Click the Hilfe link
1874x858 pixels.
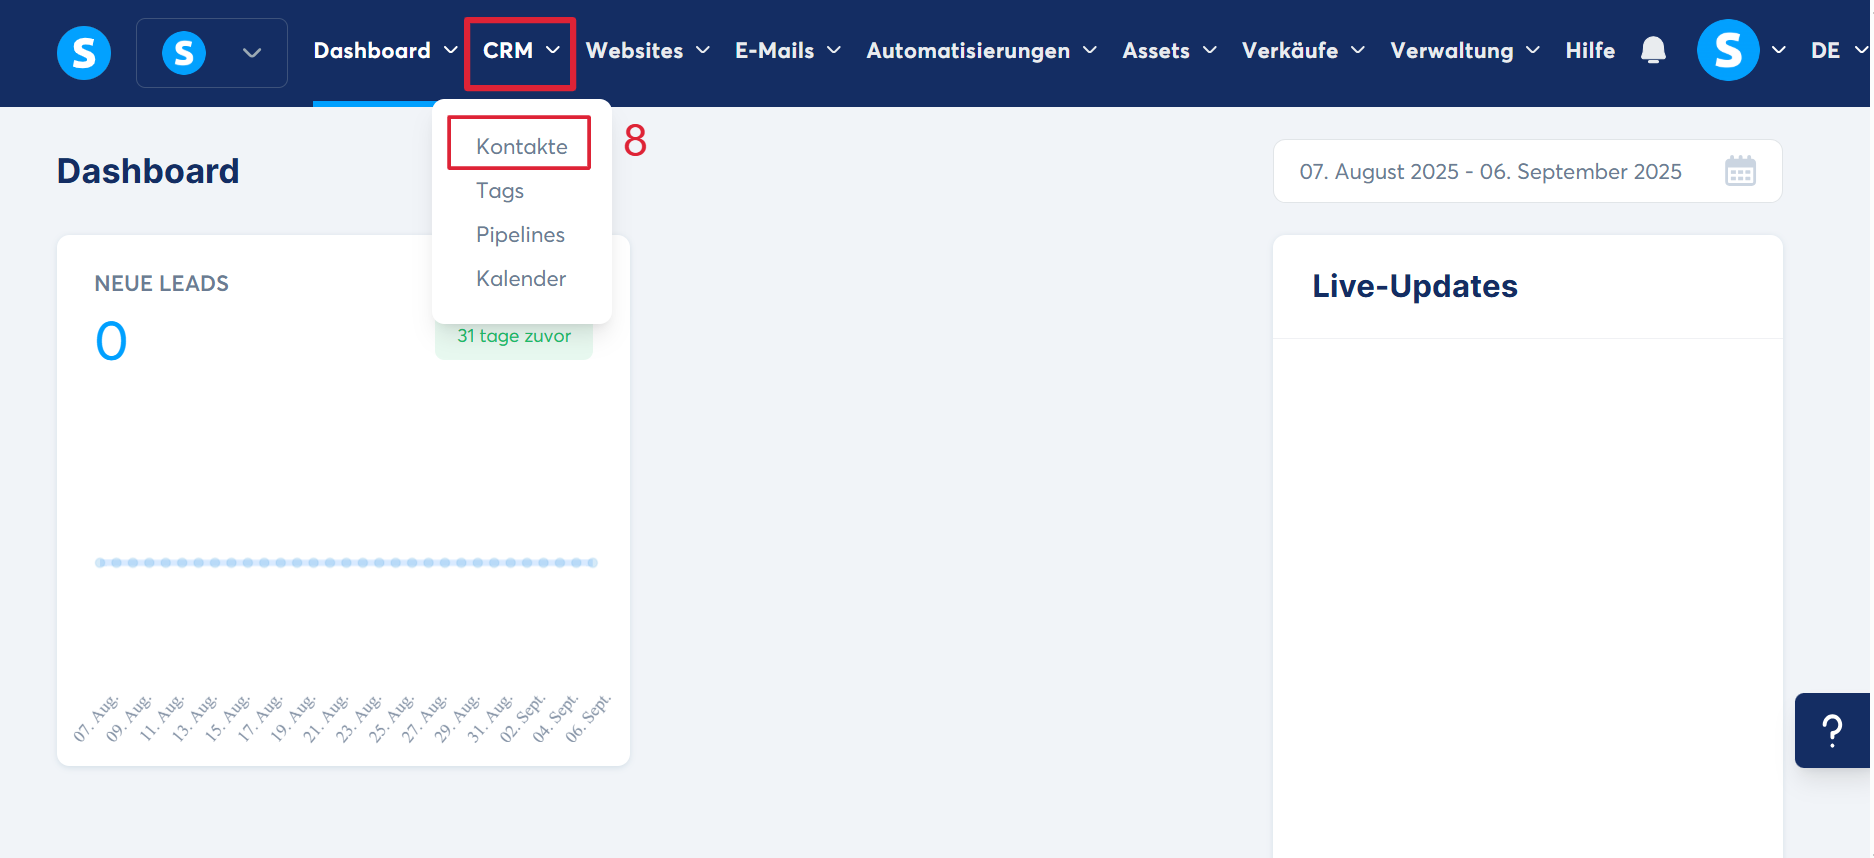point(1590,50)
